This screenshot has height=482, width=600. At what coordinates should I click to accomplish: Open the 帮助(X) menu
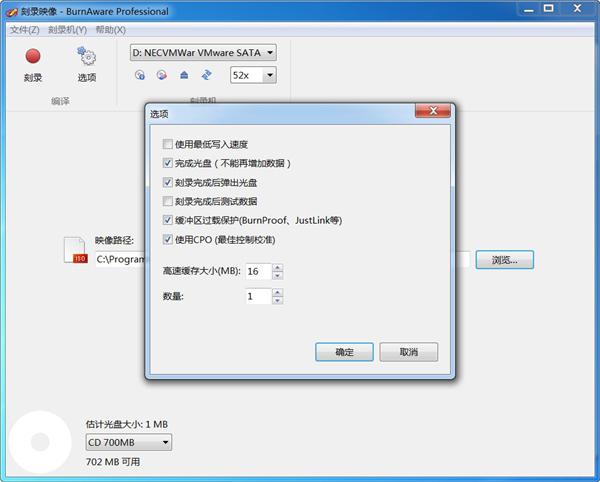point(111,30)
